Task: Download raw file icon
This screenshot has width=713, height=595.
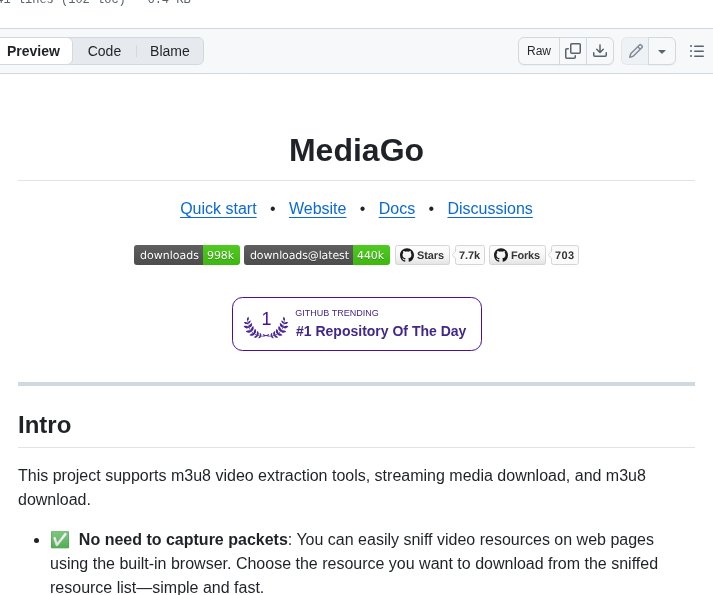Action: pyautogui.click(x=600, y=51)
